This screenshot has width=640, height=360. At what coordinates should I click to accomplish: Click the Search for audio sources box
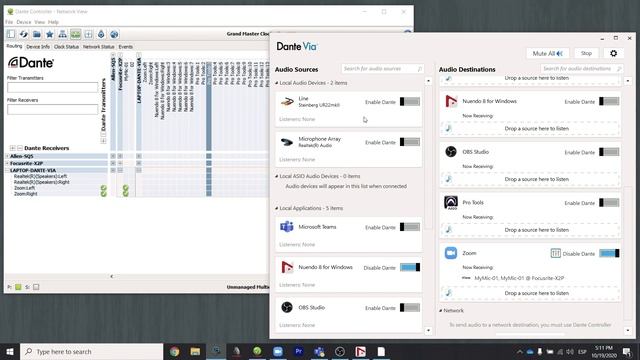pos(382,69)
